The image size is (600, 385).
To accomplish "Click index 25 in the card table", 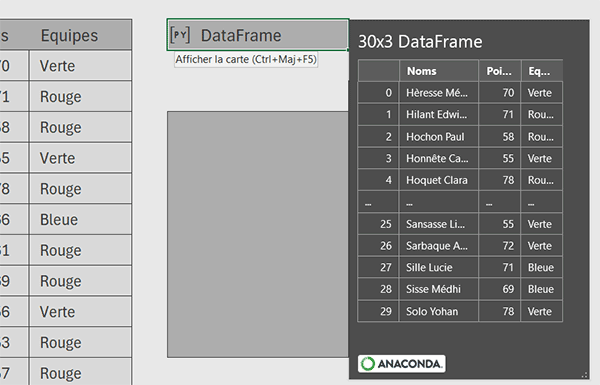I will coord(378,224).
